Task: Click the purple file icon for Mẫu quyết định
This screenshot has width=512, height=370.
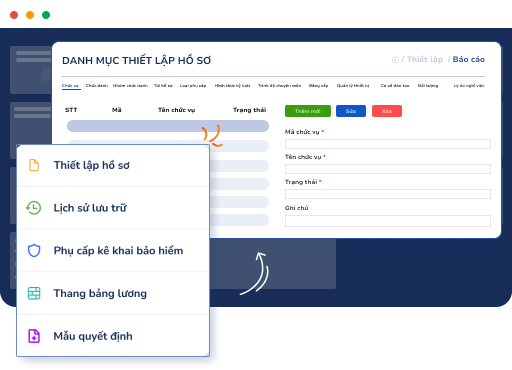Action: point(34,336)
